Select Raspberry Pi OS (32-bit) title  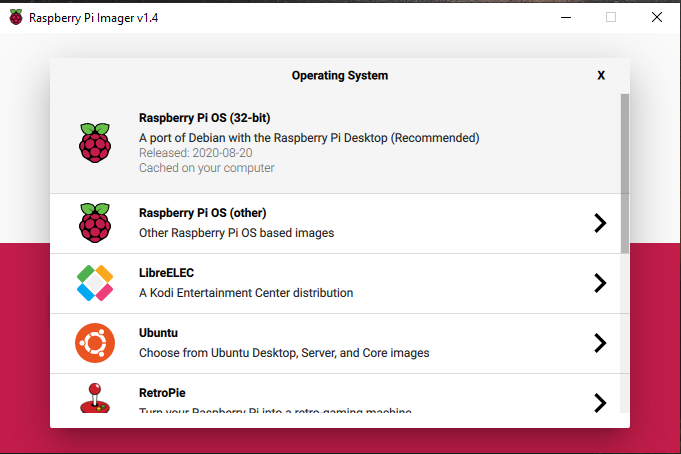point(205,118)
